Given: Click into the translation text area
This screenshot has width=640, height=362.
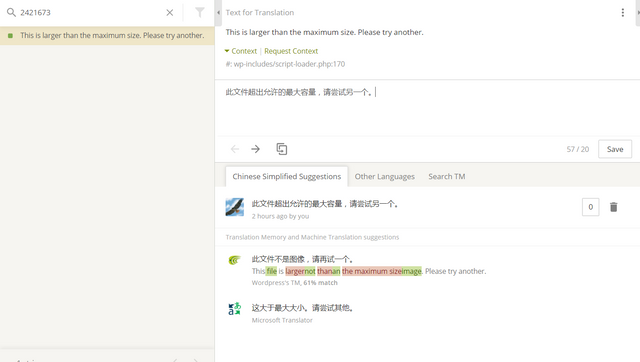Looking at the screenshot, I should 427,108.
